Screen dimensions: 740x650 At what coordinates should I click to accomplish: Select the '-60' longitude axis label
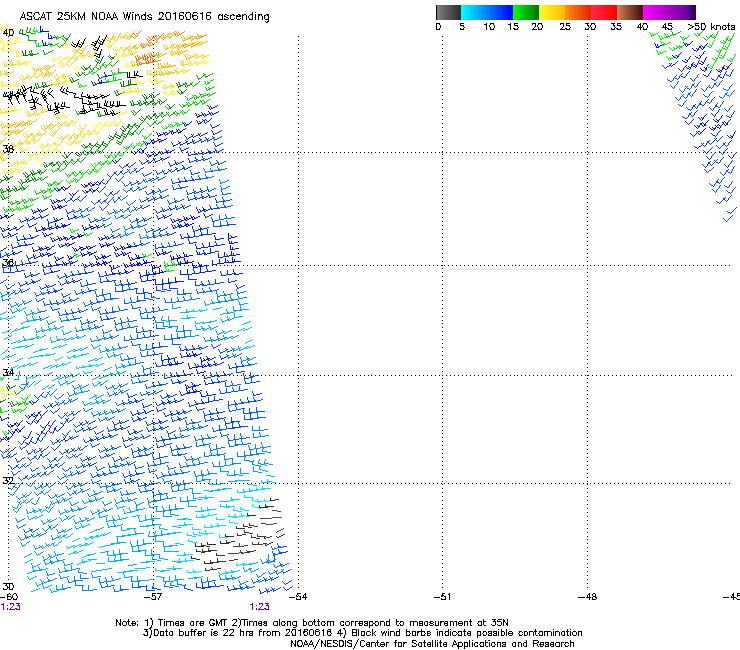click(9, 597)
